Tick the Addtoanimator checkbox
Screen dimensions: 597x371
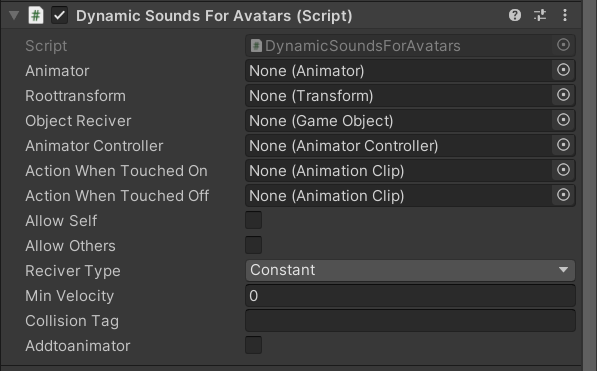(x=254, y=345)
